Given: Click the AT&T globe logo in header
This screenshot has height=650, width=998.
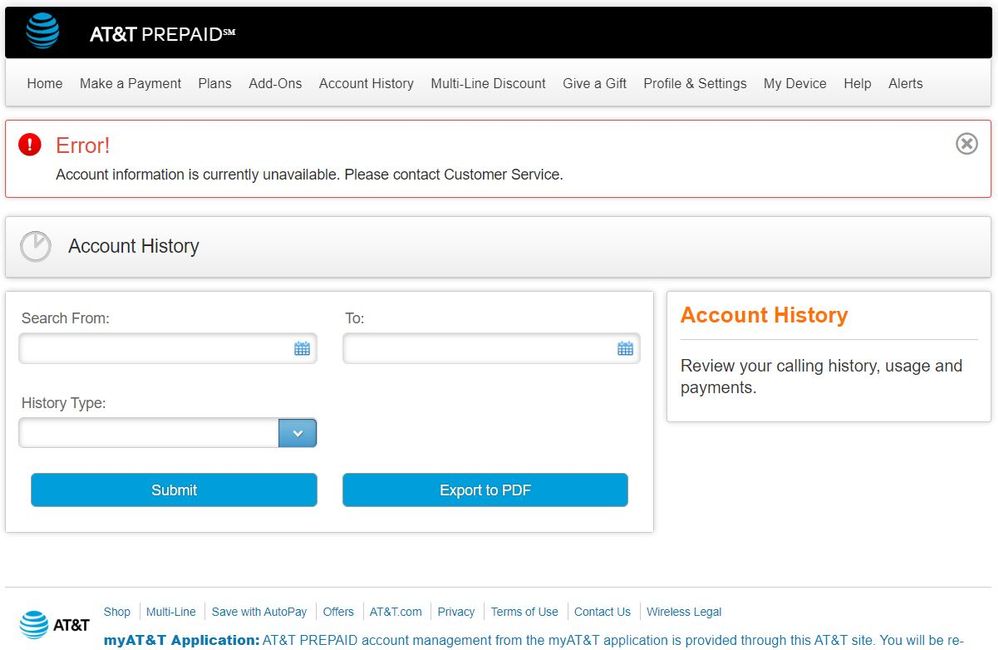Looking at the screenshot, I should click(x=43, y=32).
